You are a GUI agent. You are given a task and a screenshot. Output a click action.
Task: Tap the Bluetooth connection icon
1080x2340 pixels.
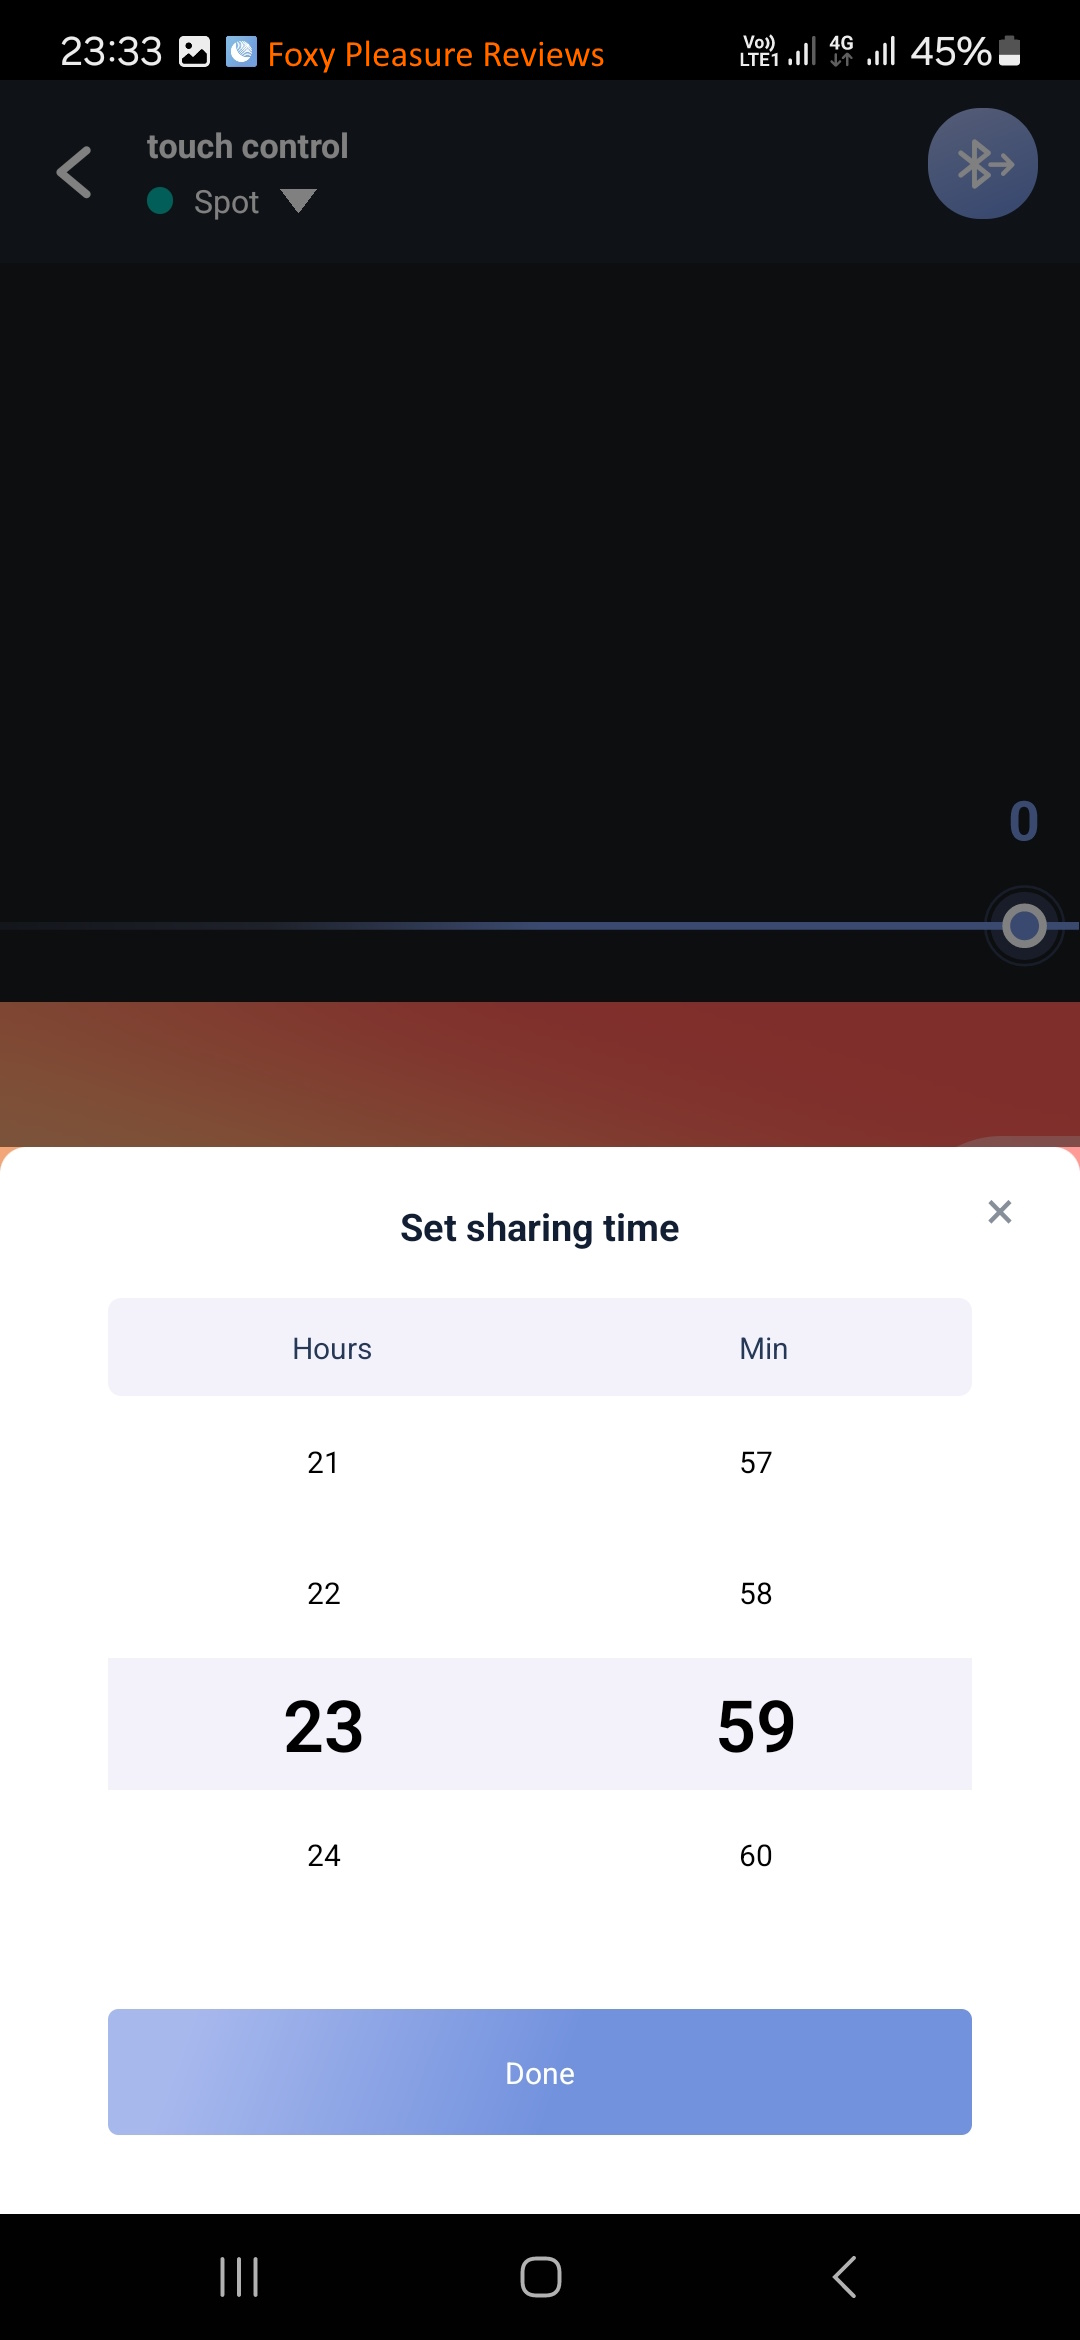[x=982, y=164]
